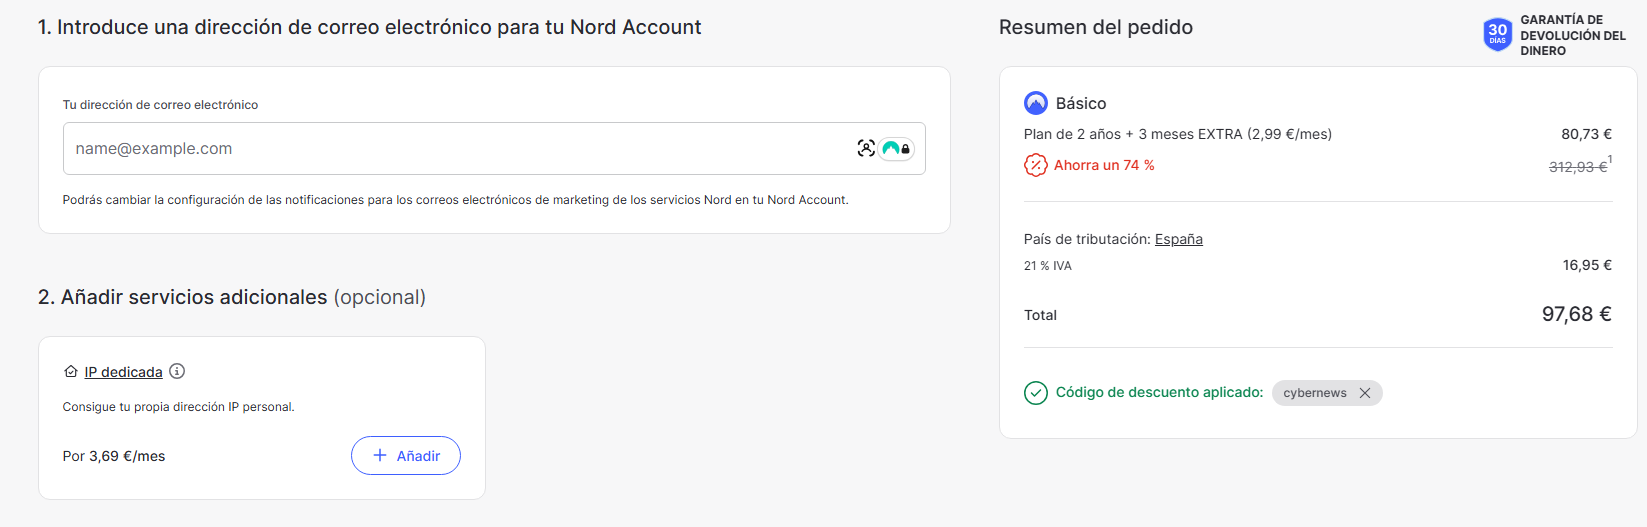Open the IP dedicada link
Image resolution: width=1647 pixels, height=527 pixels.
tap(123, 372)
